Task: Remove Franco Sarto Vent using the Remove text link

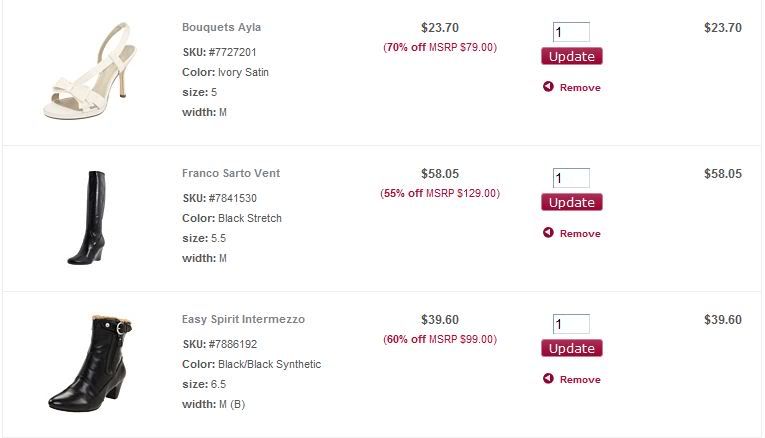Action: [x=580, y=234]
